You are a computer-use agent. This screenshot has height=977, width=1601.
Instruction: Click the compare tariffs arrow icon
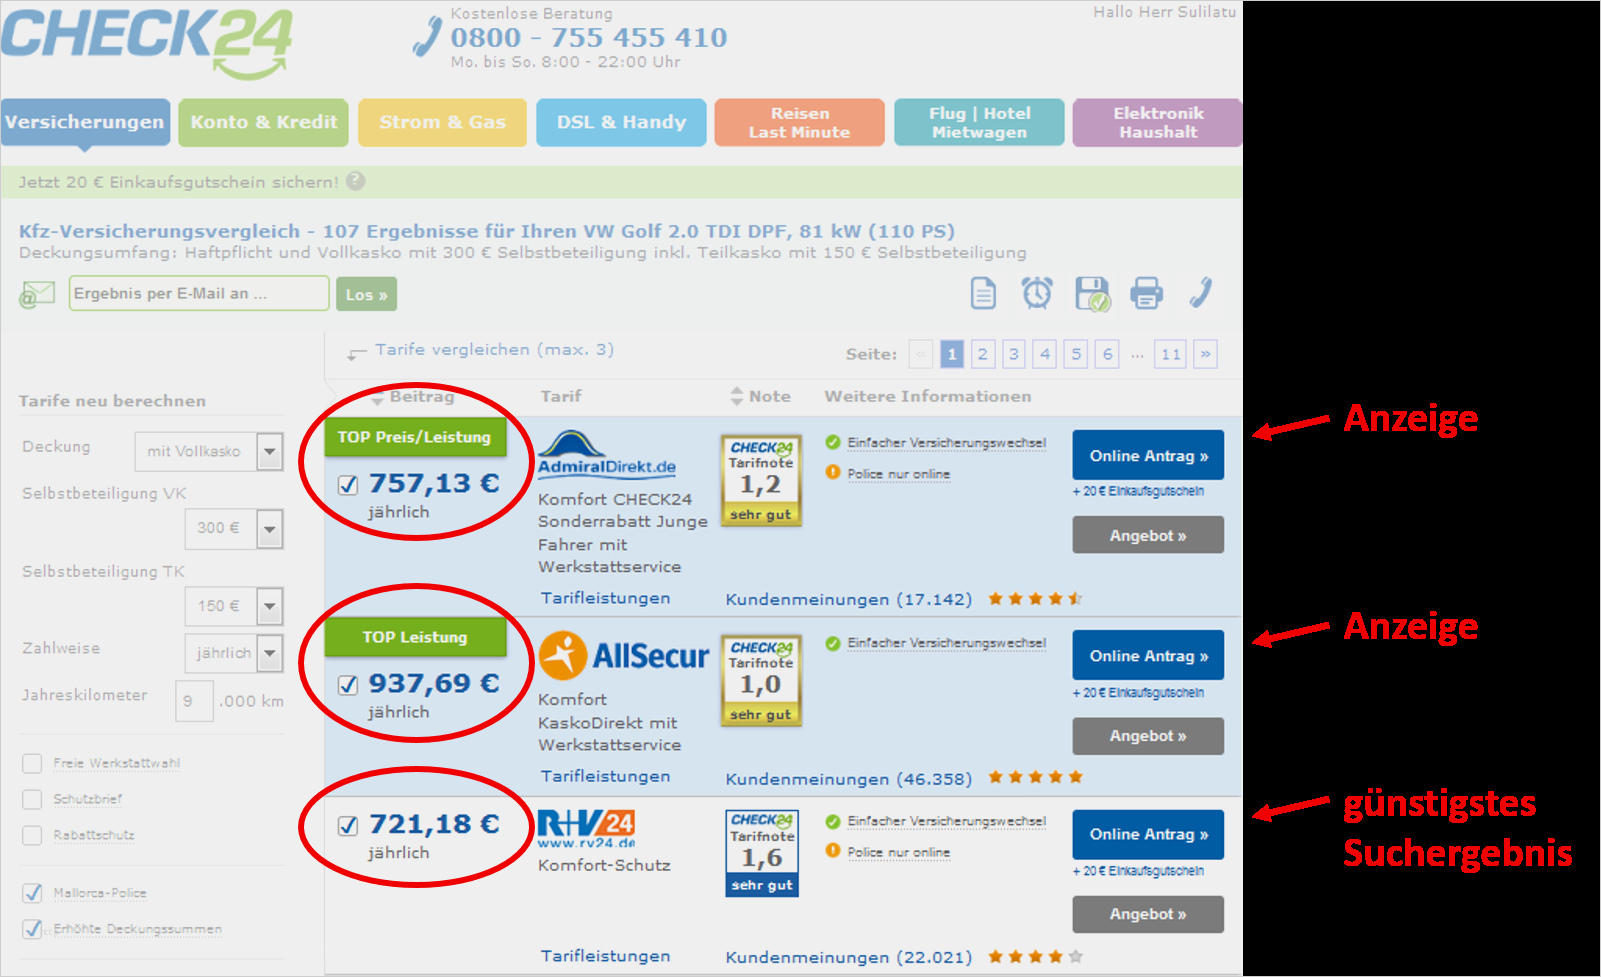point(357,354)
